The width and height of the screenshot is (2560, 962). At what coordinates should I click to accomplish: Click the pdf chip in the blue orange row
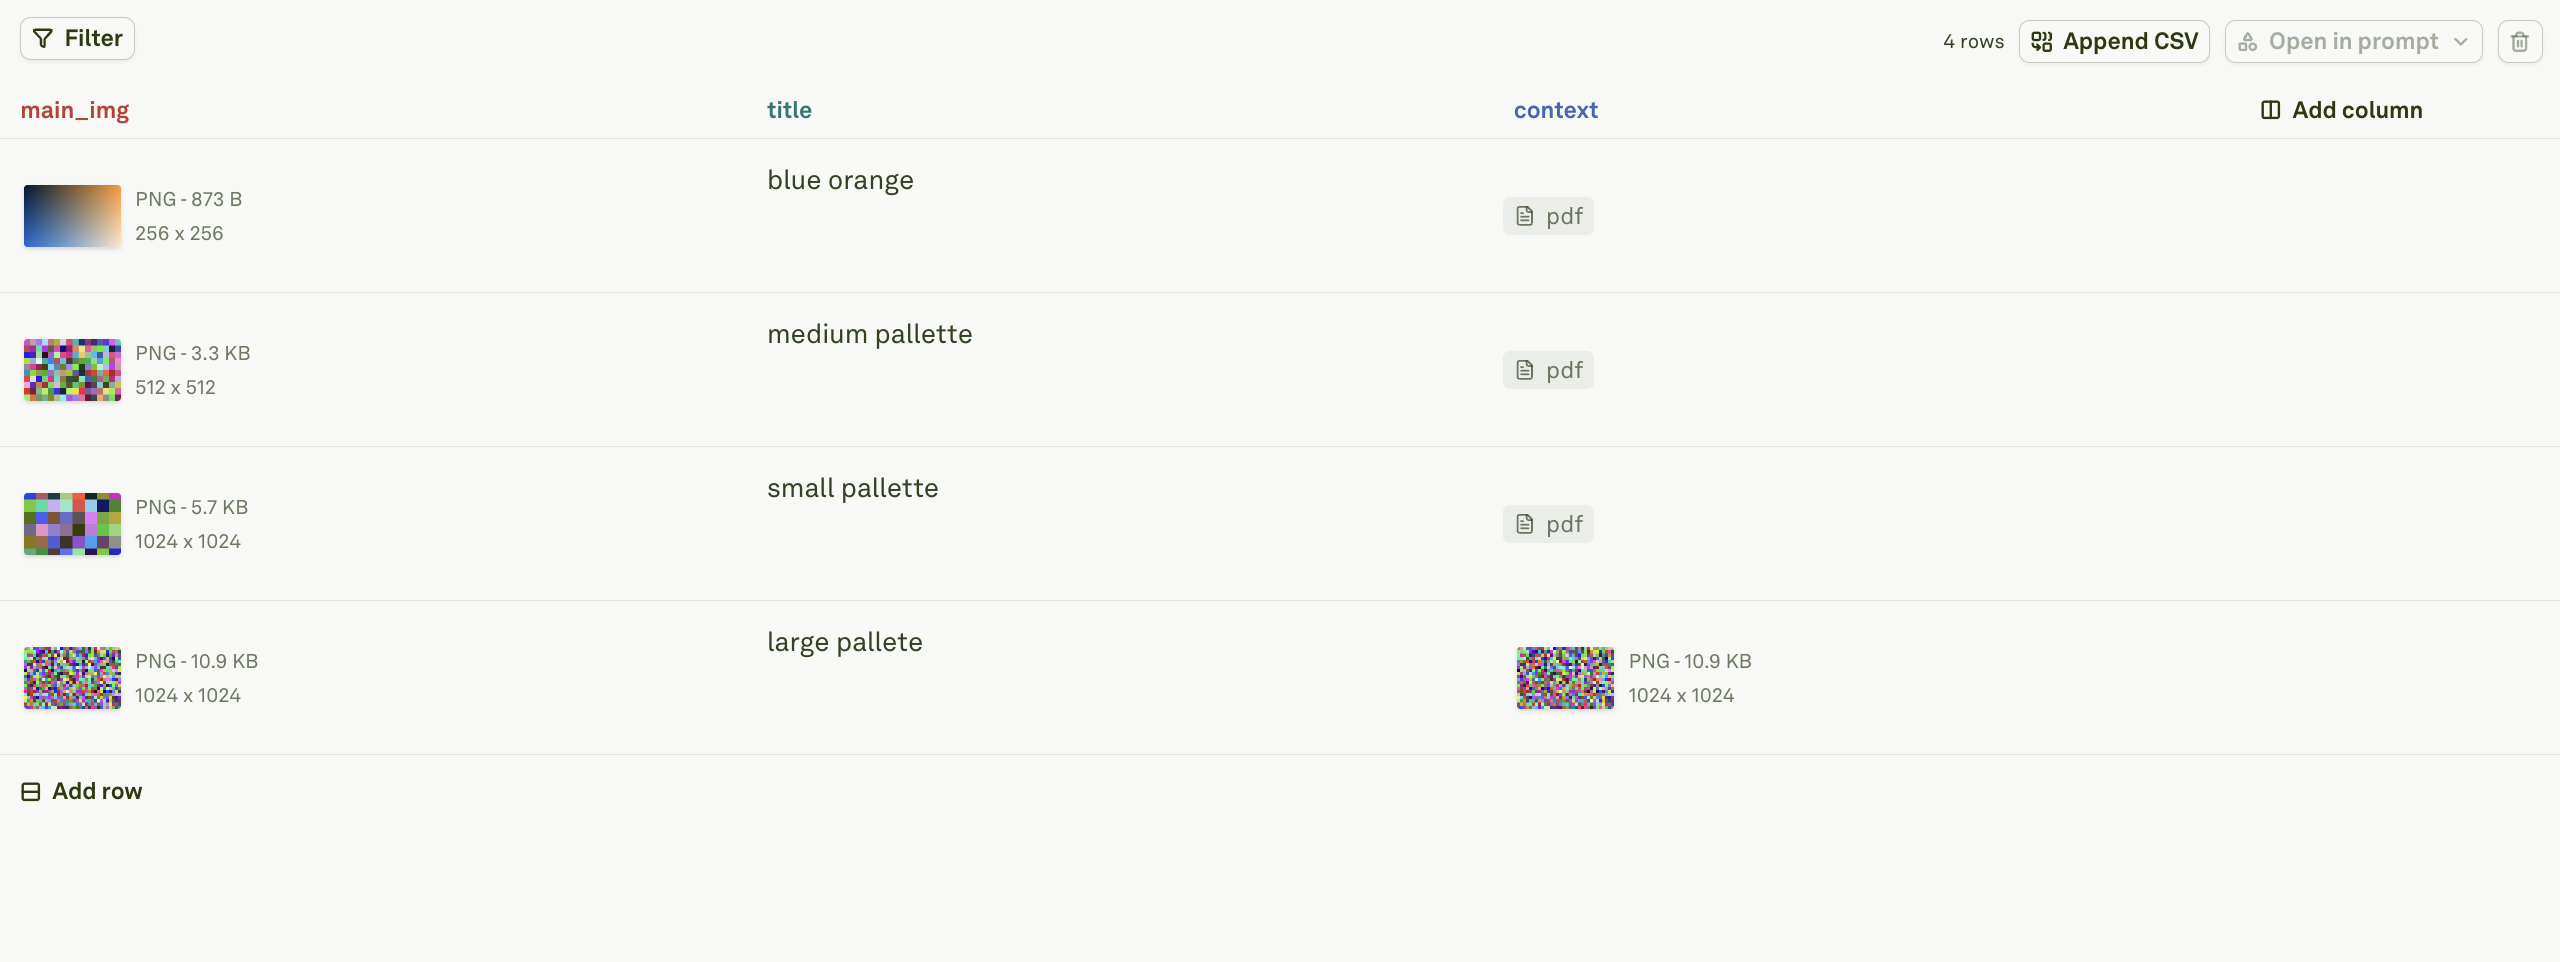[x=1548, y=216]
